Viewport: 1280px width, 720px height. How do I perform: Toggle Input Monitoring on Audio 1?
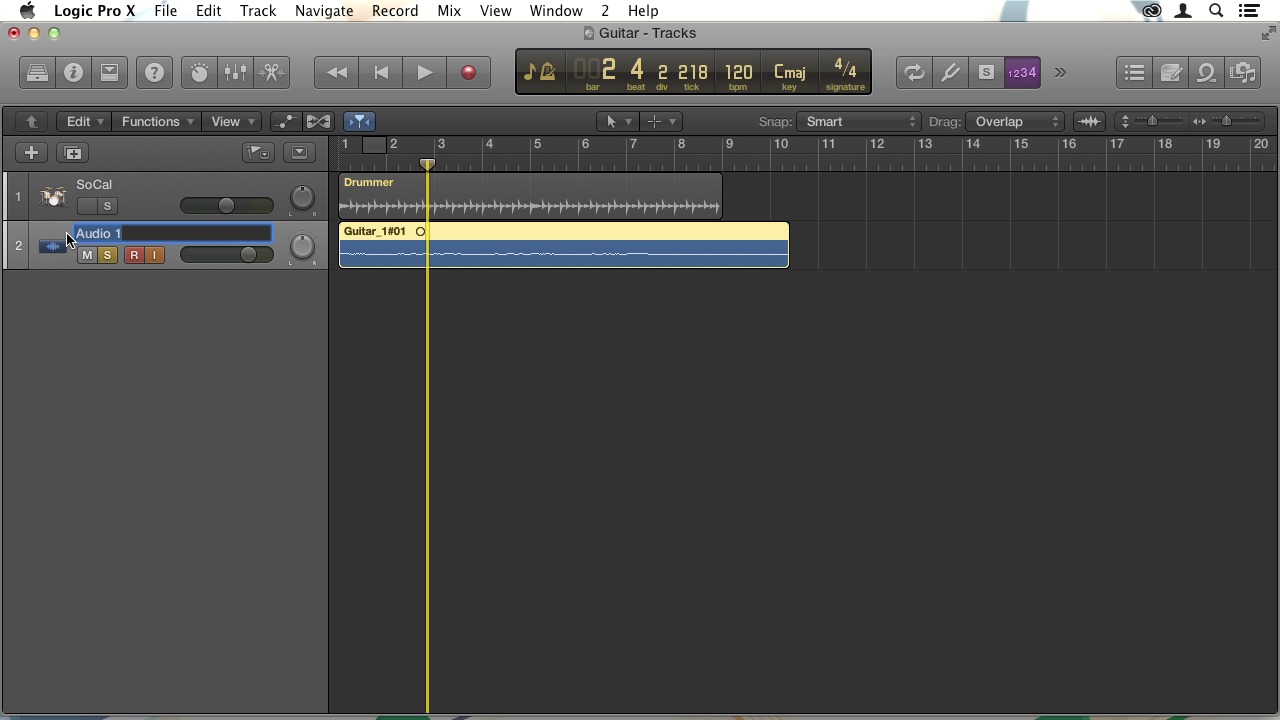tap(154, 256)
